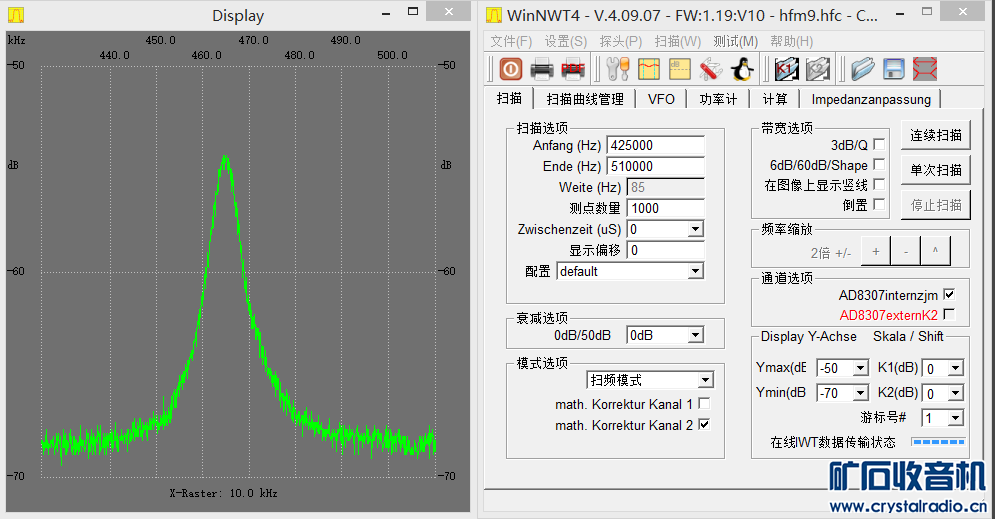
Task: Check math. Korrektur Kanal 1
Action: click(x=704, y=404)
